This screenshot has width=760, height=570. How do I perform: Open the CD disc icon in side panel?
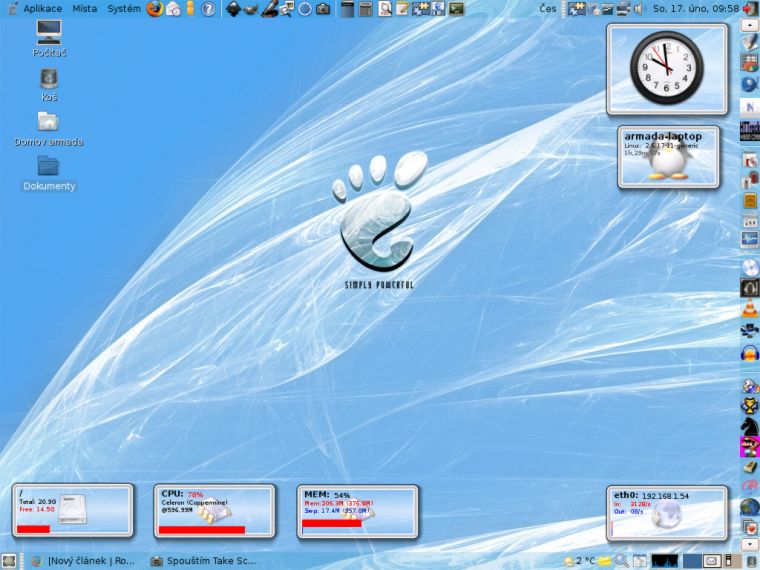749,267
